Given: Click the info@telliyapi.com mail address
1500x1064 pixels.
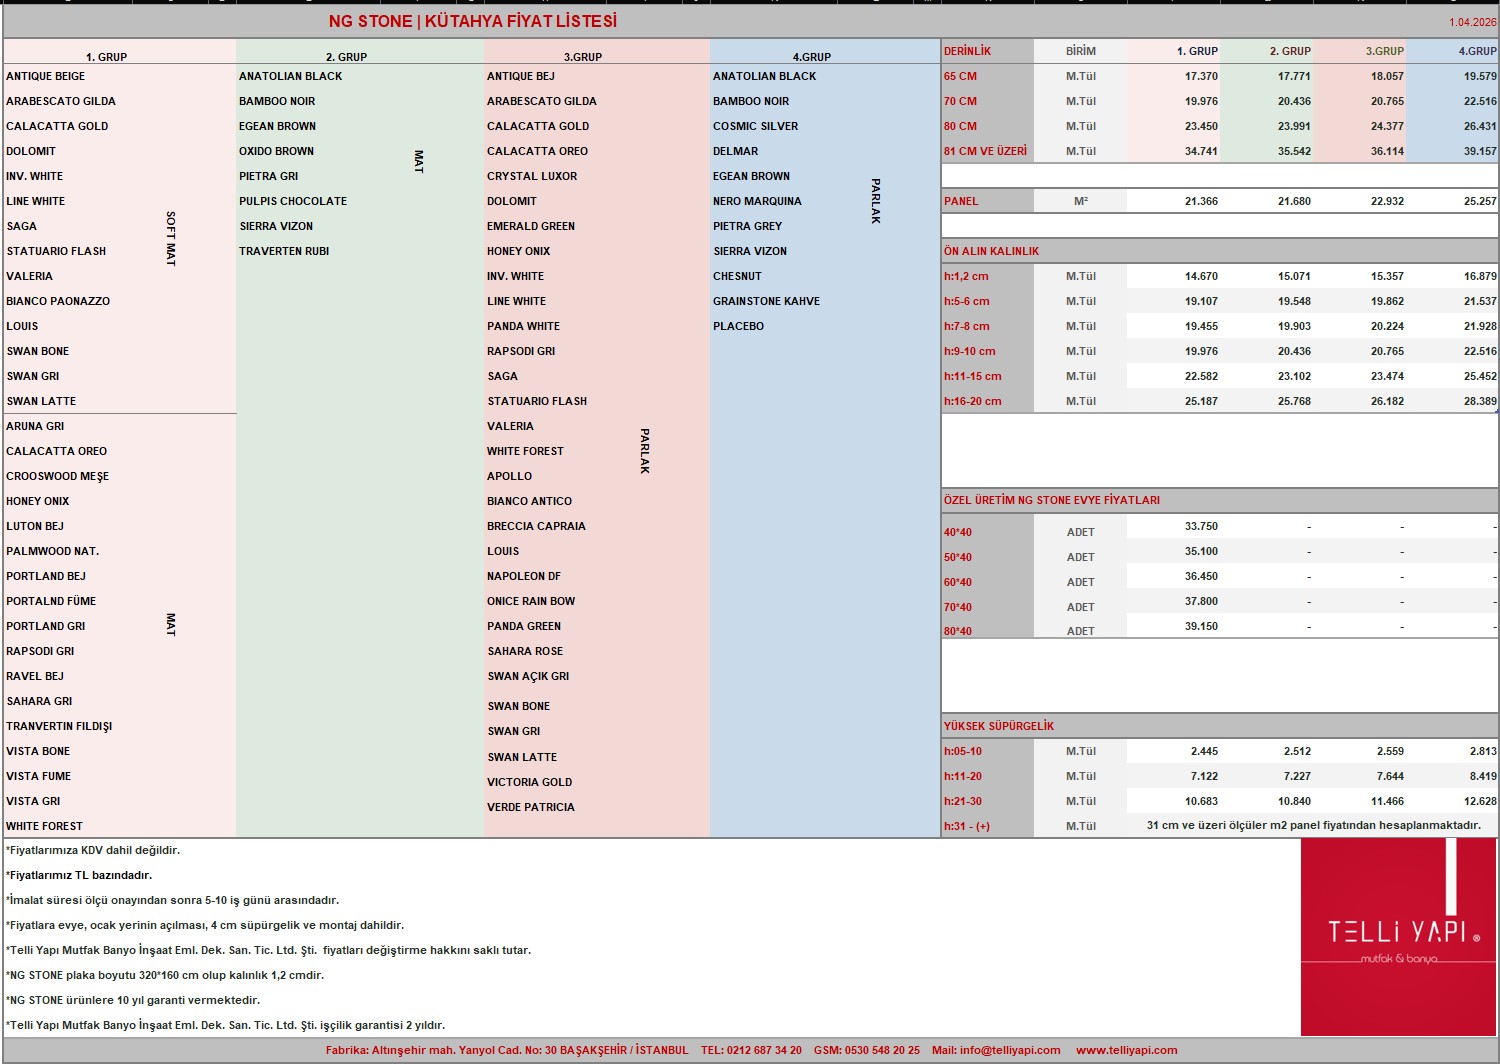Looking at the screenshot, I should point(1010,1050).
